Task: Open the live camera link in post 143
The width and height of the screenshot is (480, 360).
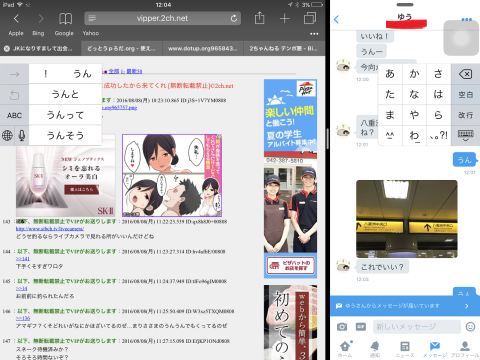Action: (50, 229)
